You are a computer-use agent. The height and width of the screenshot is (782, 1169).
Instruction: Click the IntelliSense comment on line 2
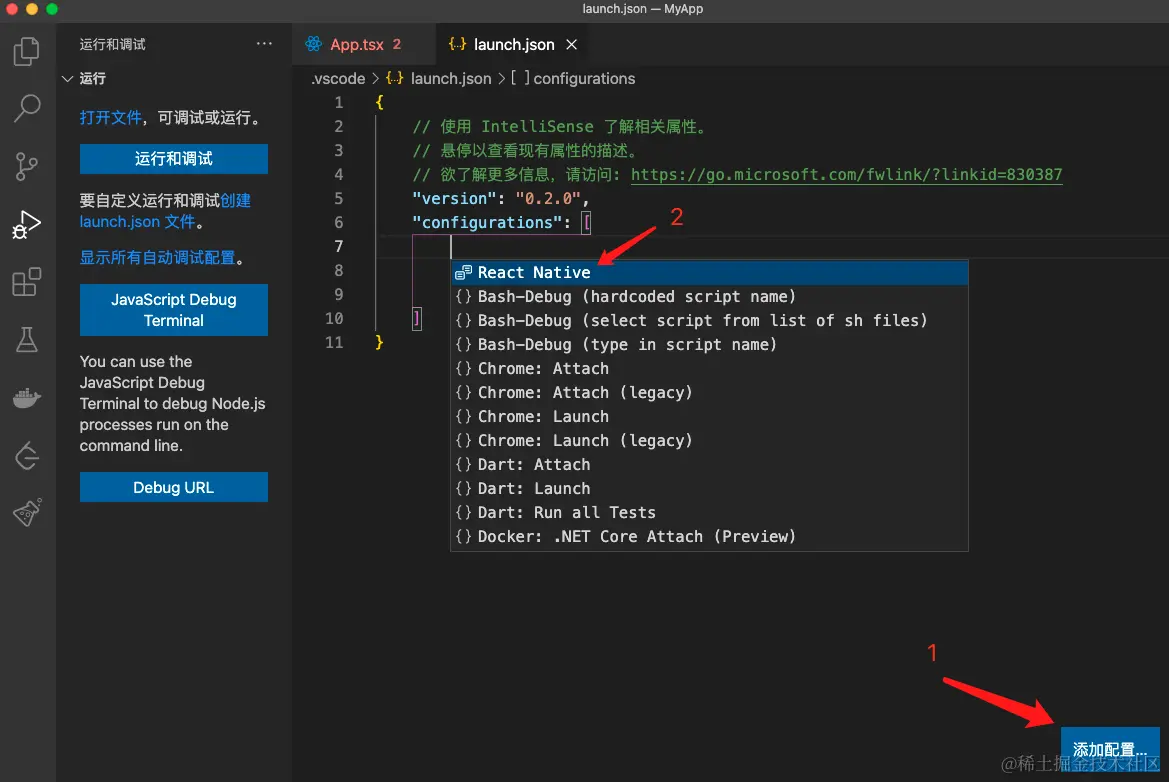(x=559, y=127)
